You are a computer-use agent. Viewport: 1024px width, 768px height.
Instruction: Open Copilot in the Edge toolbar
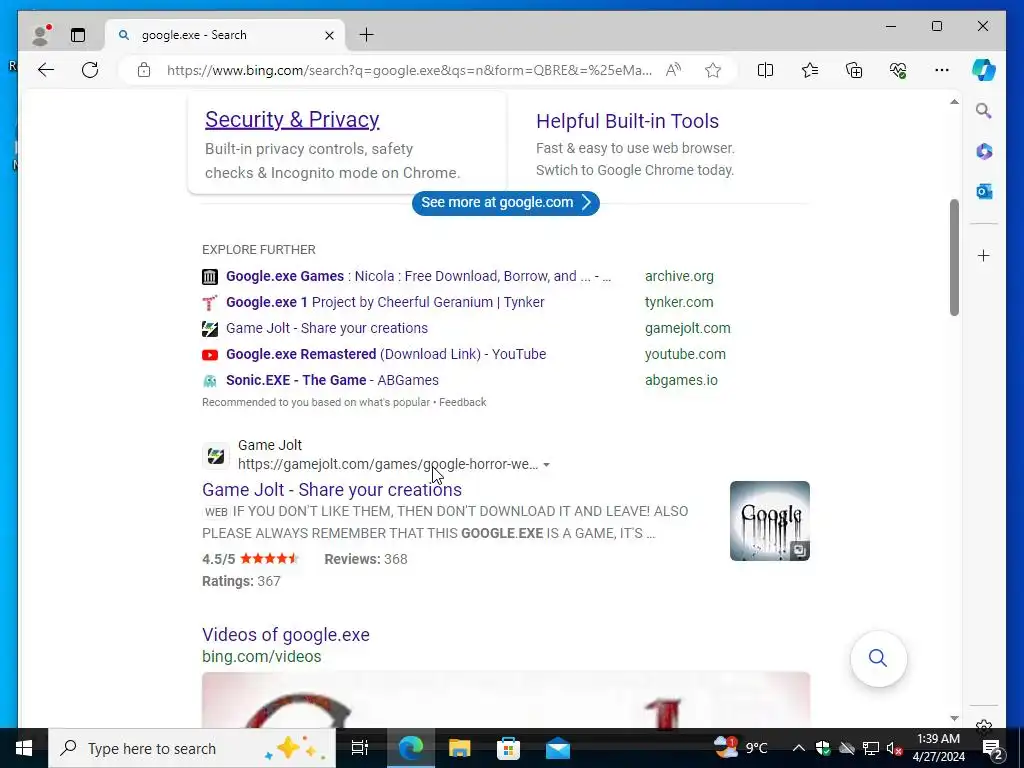point(984,70)
